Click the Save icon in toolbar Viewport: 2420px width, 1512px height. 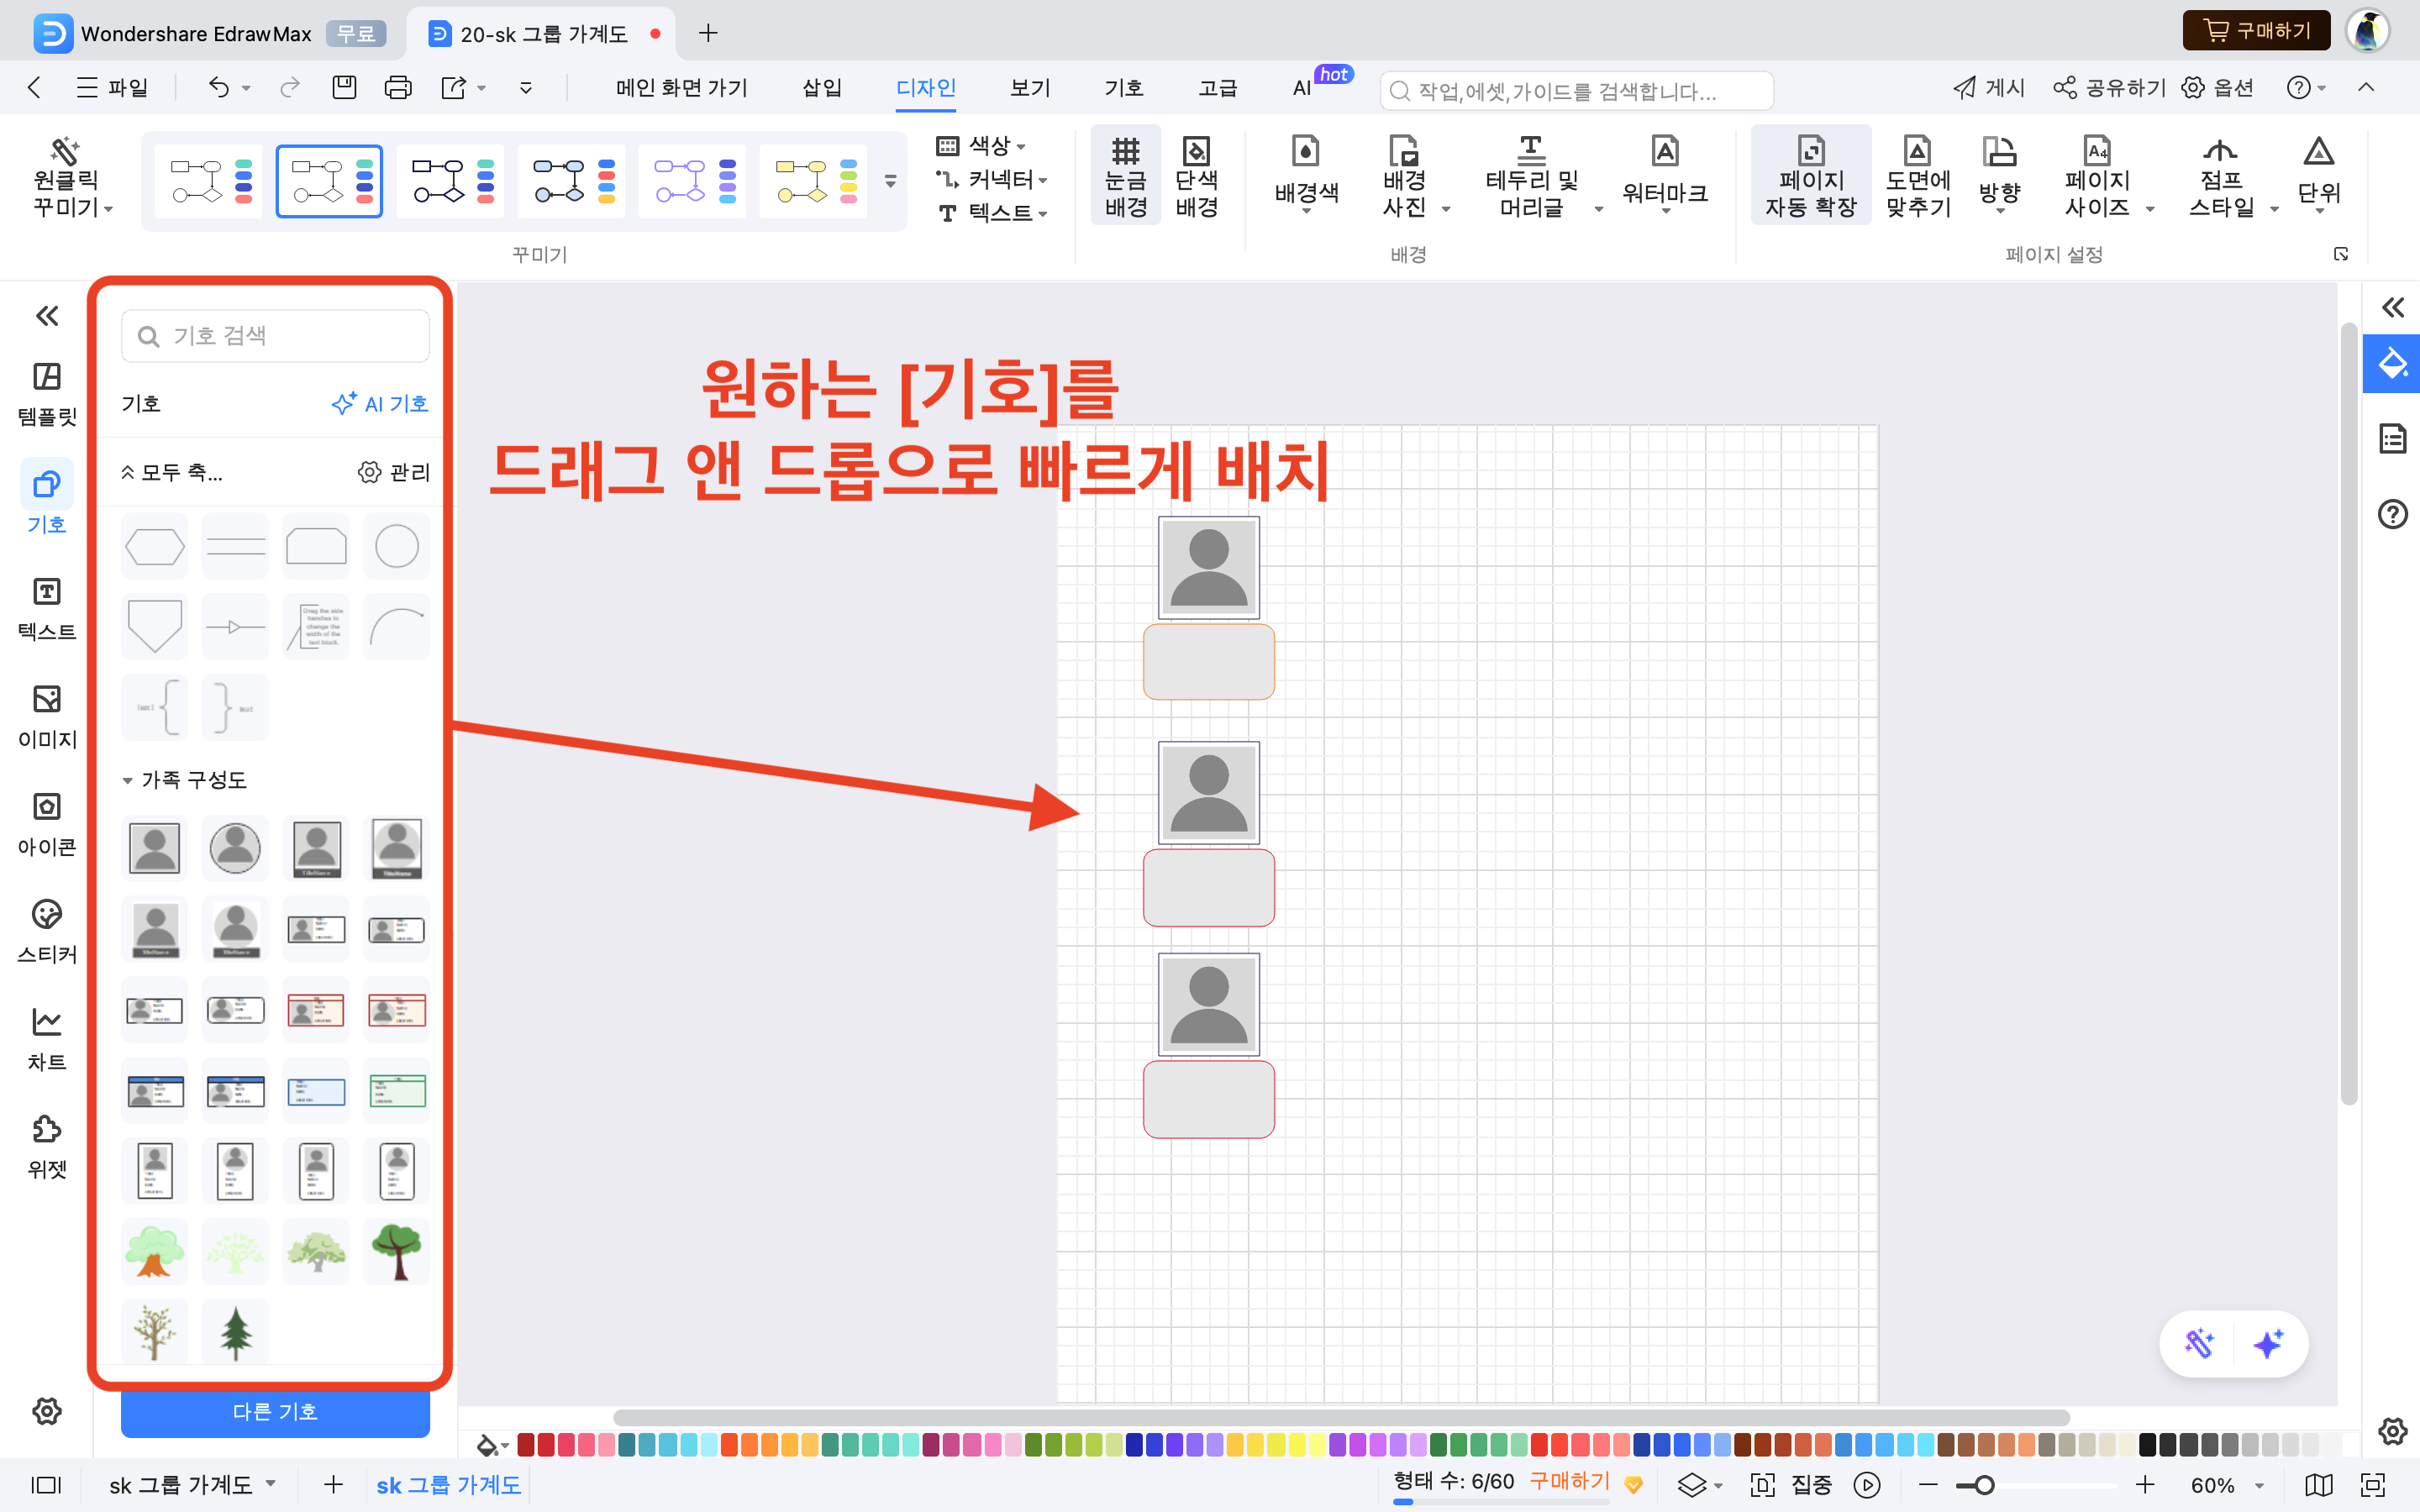(x=344, y=88)
